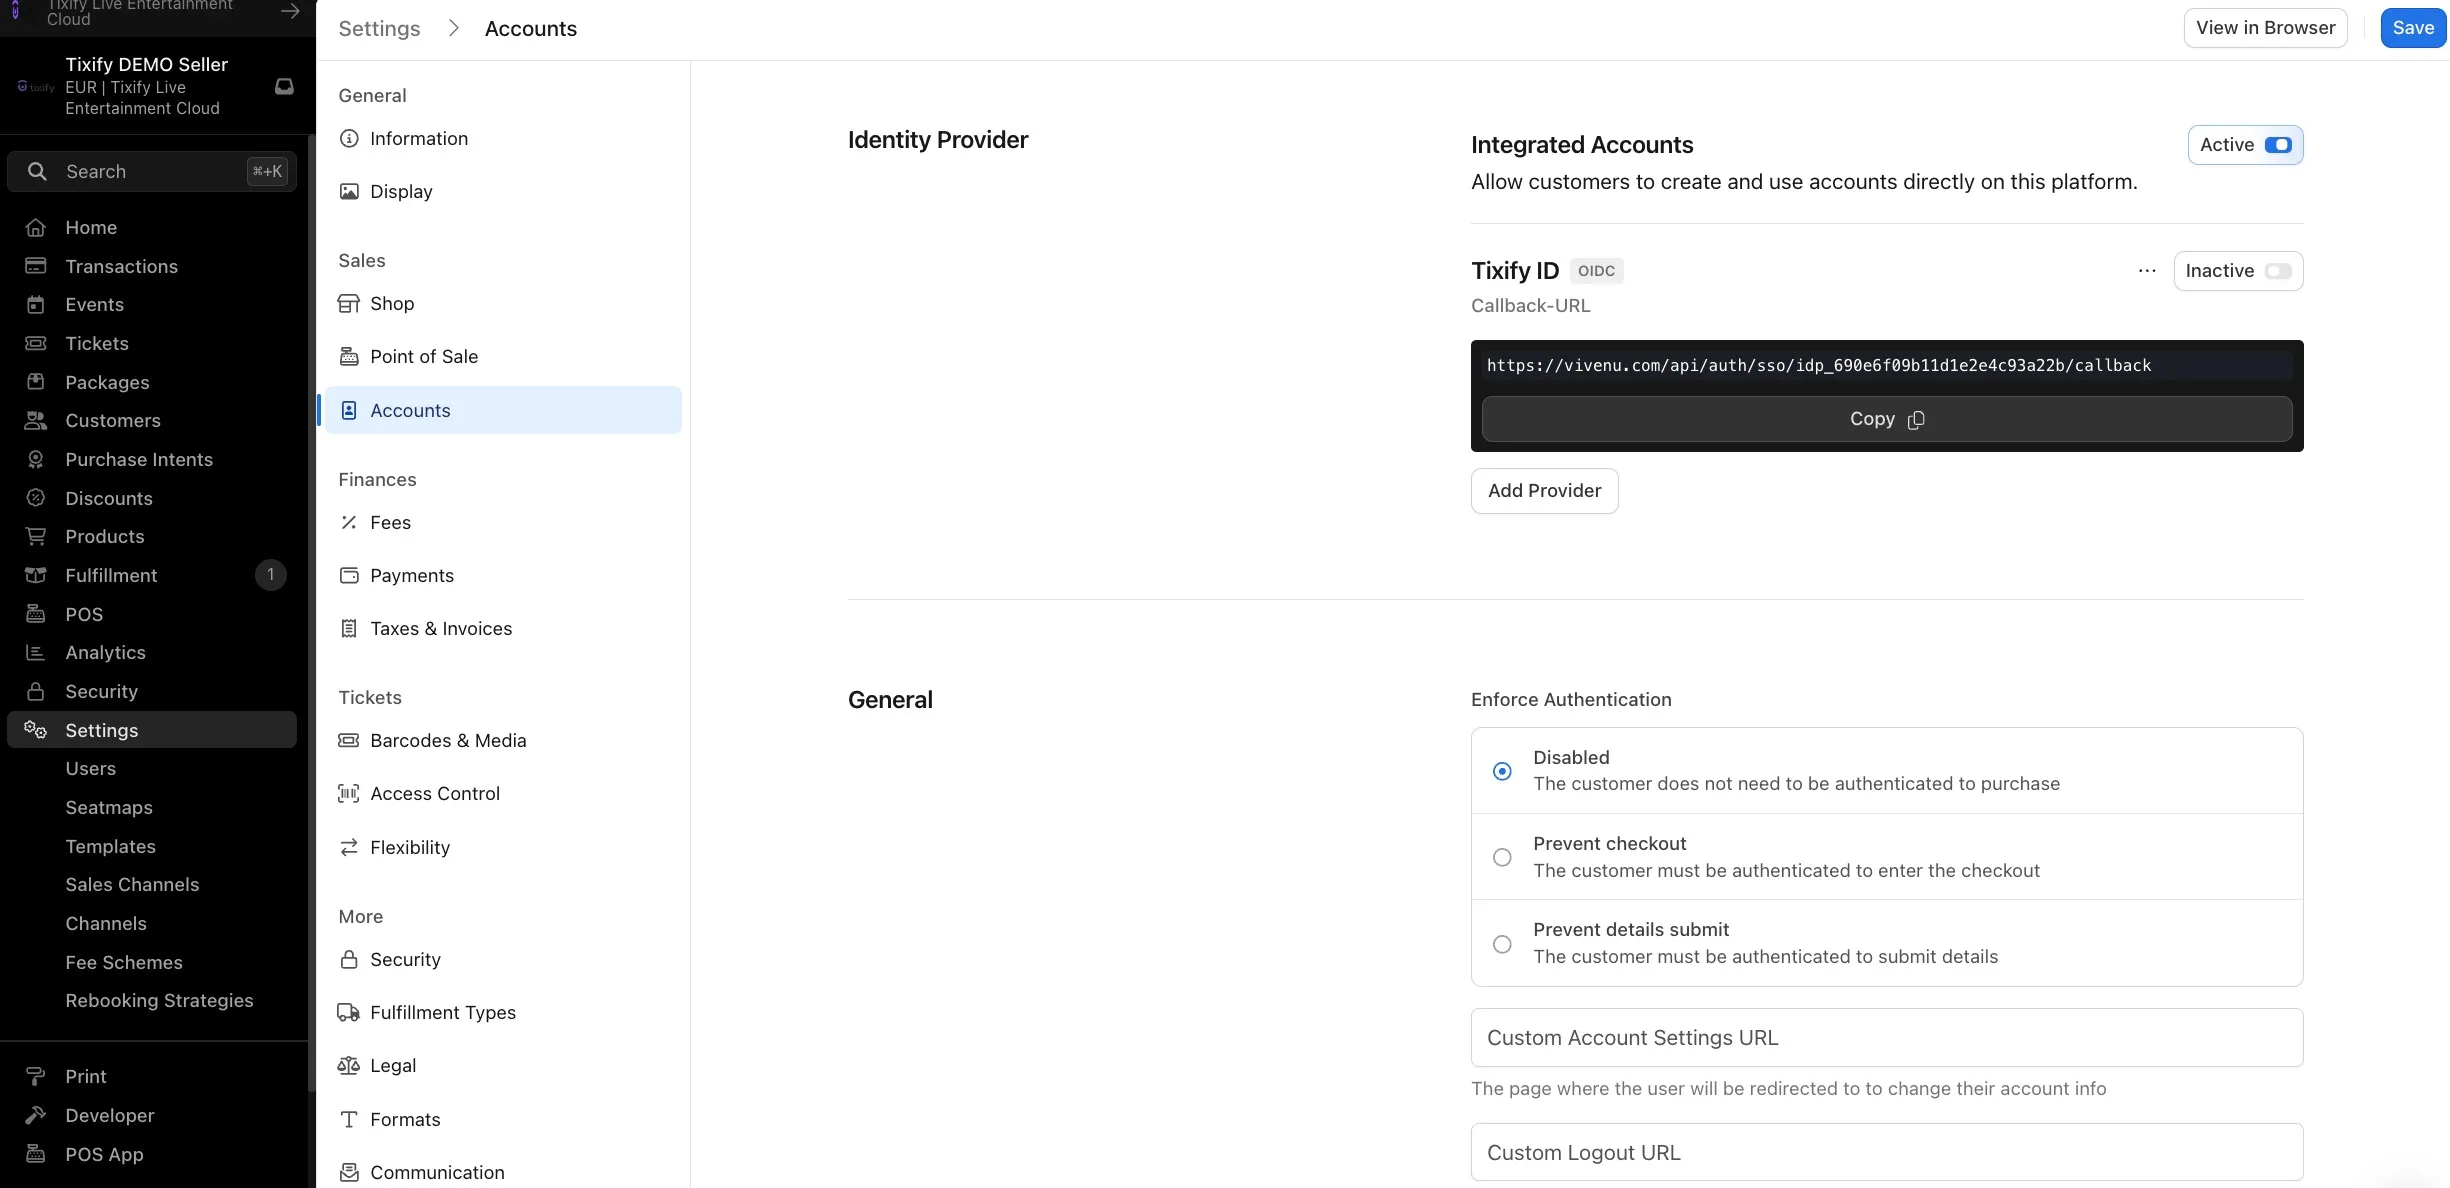Open the Tixify ID three-dot menu
2450x1188 pixels.
[x=2147, y=271]
